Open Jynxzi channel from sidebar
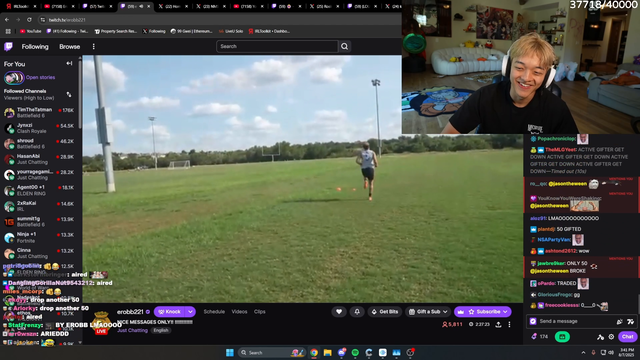 coord(39,128)
